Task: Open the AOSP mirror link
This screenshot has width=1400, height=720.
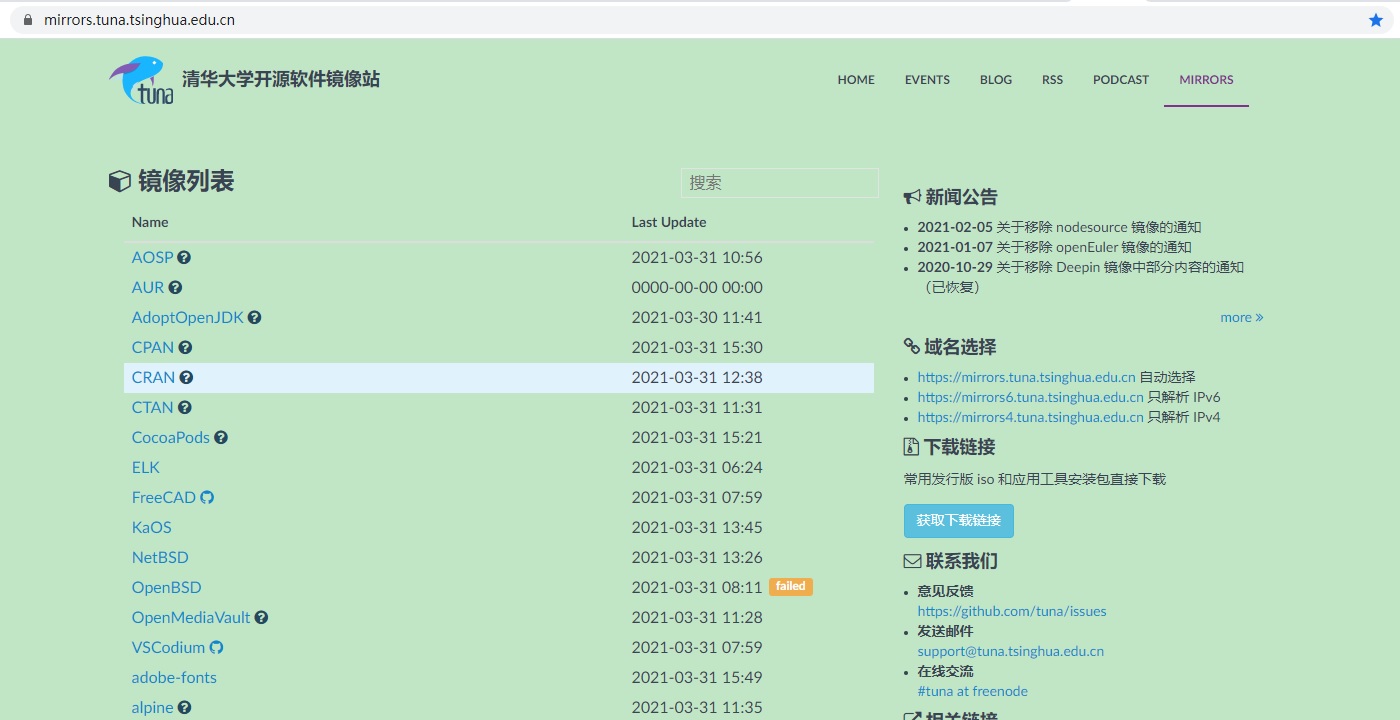Action: click(152, 257)
